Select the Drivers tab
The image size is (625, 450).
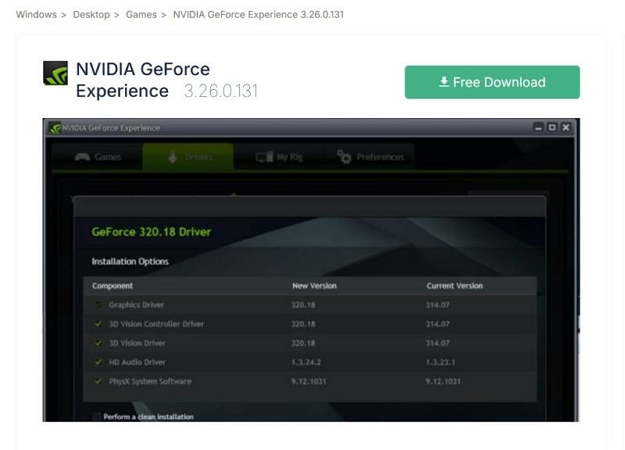tap(188, 157)
